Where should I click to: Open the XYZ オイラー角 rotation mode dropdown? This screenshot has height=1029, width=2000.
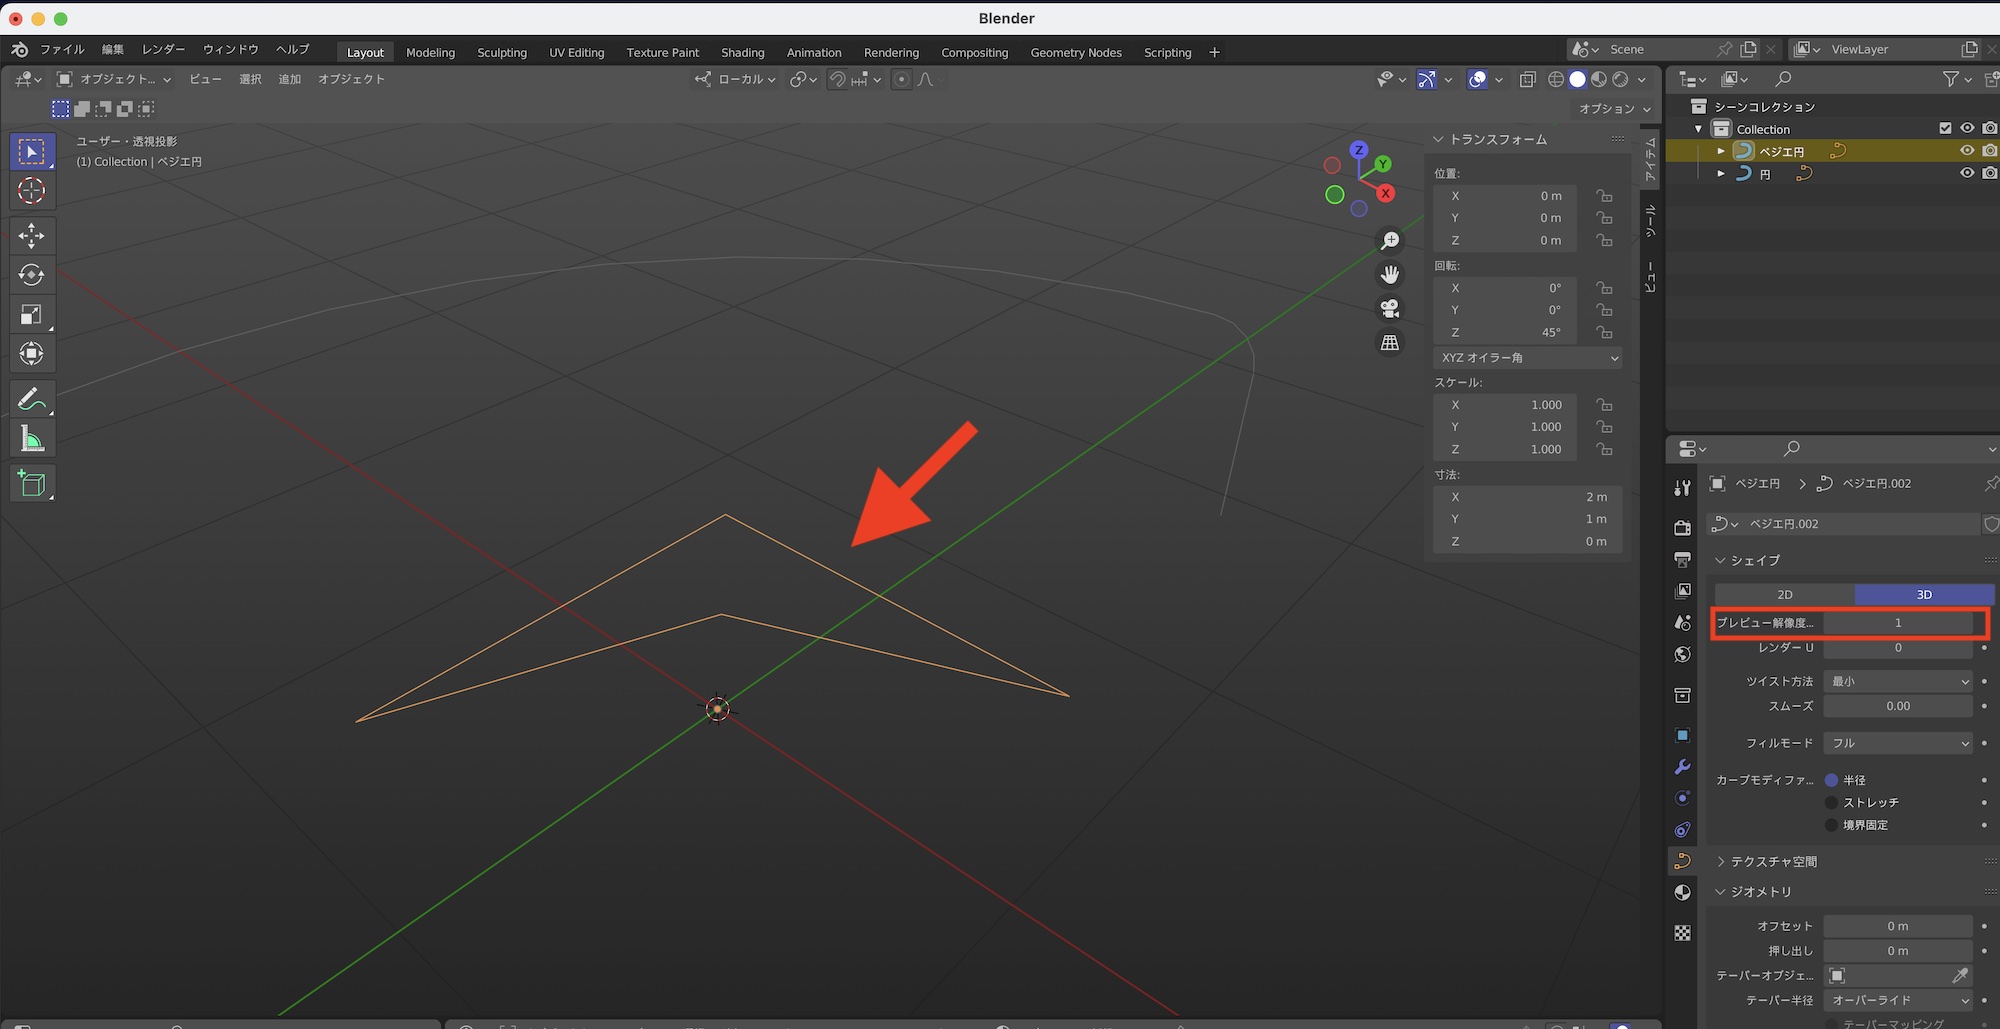[1527, 358]
